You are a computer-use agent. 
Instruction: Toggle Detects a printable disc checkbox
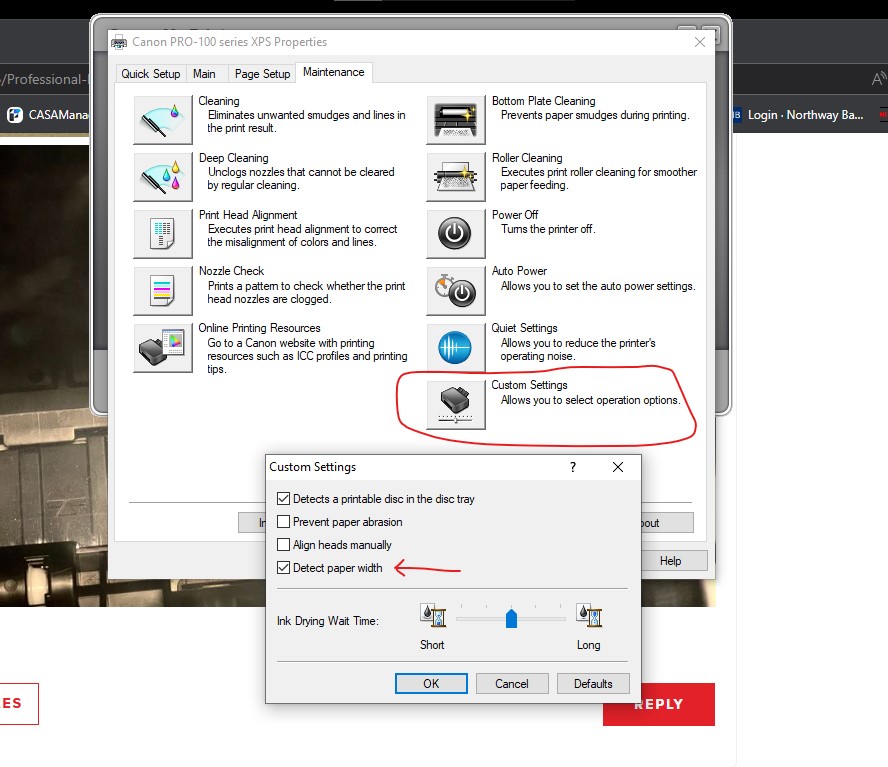click(x=284, y=498)
